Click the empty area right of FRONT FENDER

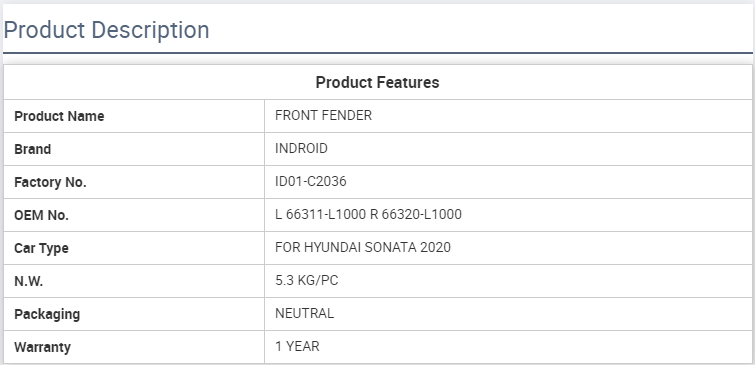coord(561,116)
